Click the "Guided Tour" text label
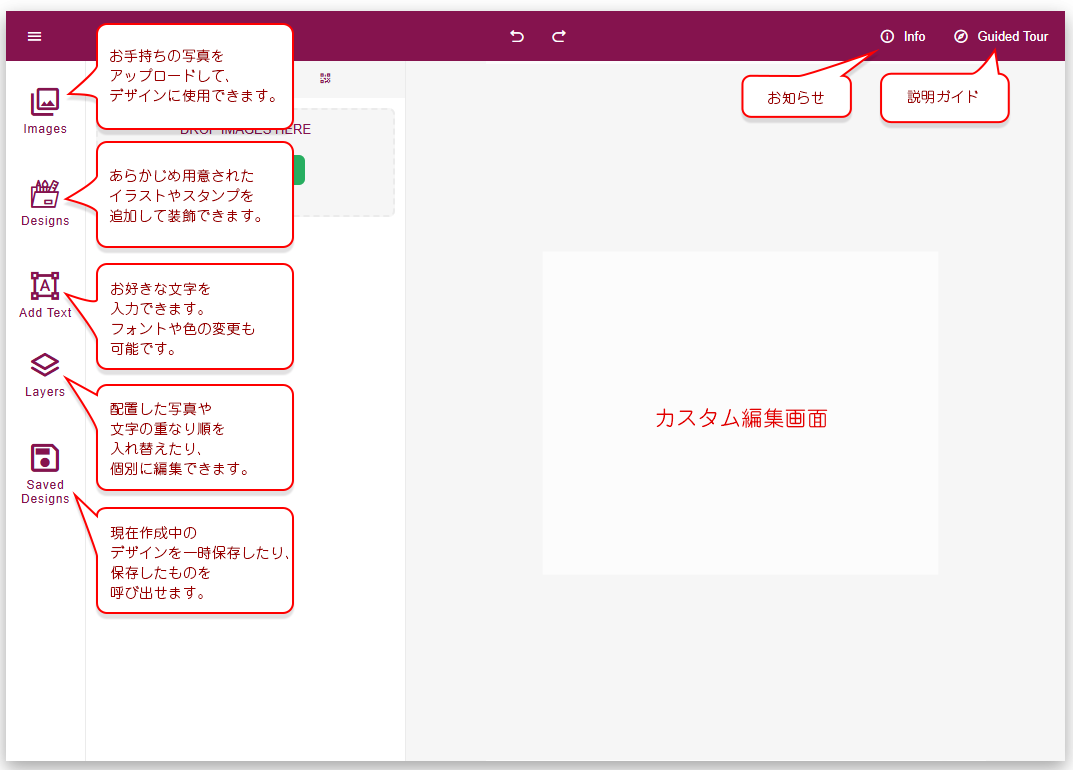Image resolution: width=1073 pixels, height=770 pixels. click(1013, 36)
